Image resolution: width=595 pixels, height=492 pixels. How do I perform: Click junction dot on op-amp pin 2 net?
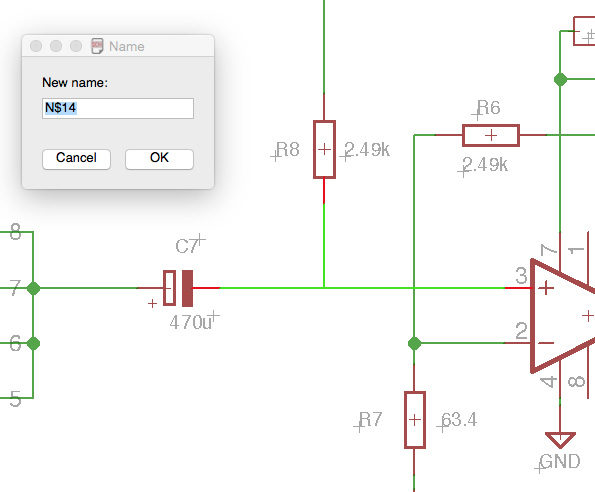414,343
